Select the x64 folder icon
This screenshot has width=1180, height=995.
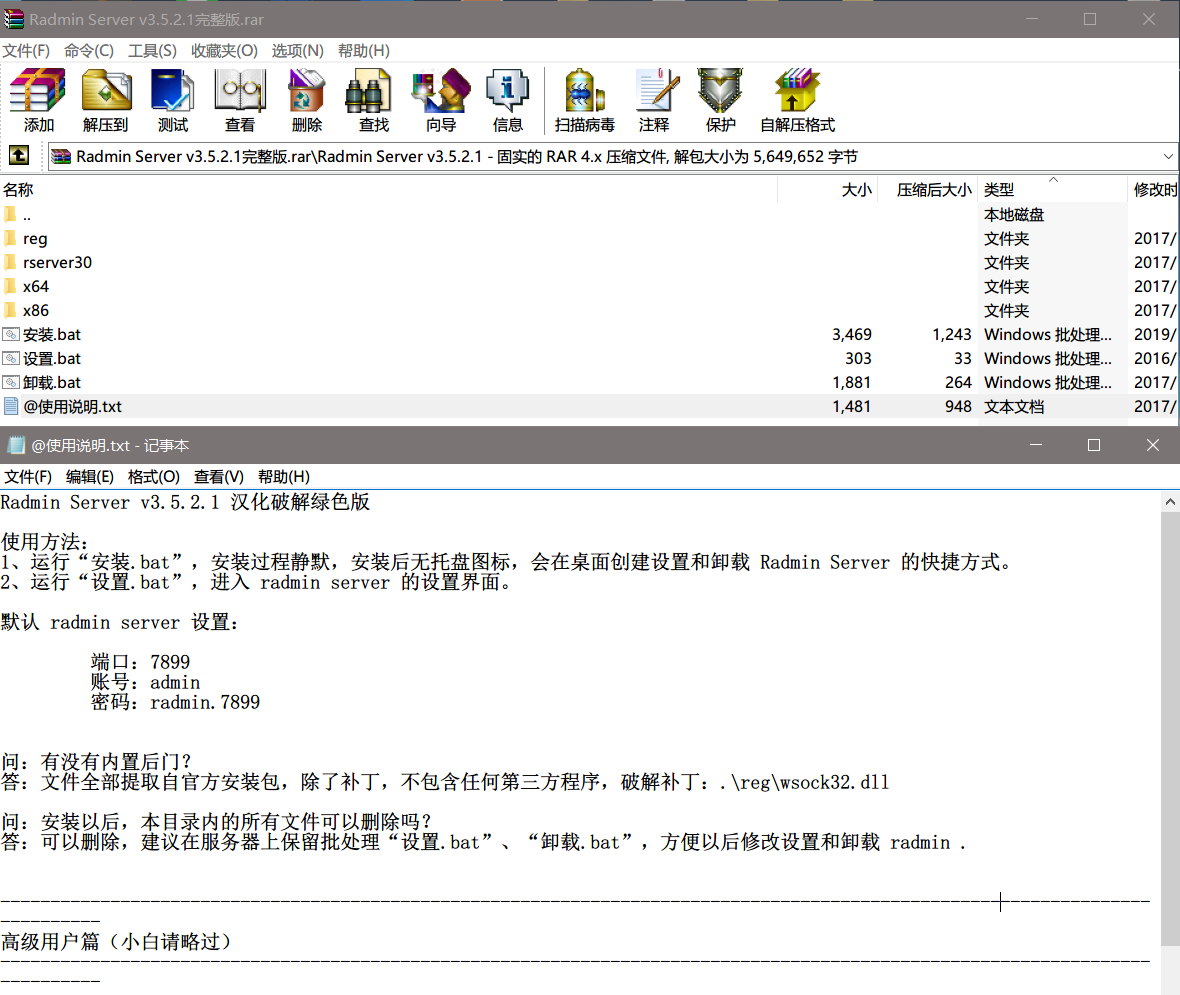coord(10,287)
